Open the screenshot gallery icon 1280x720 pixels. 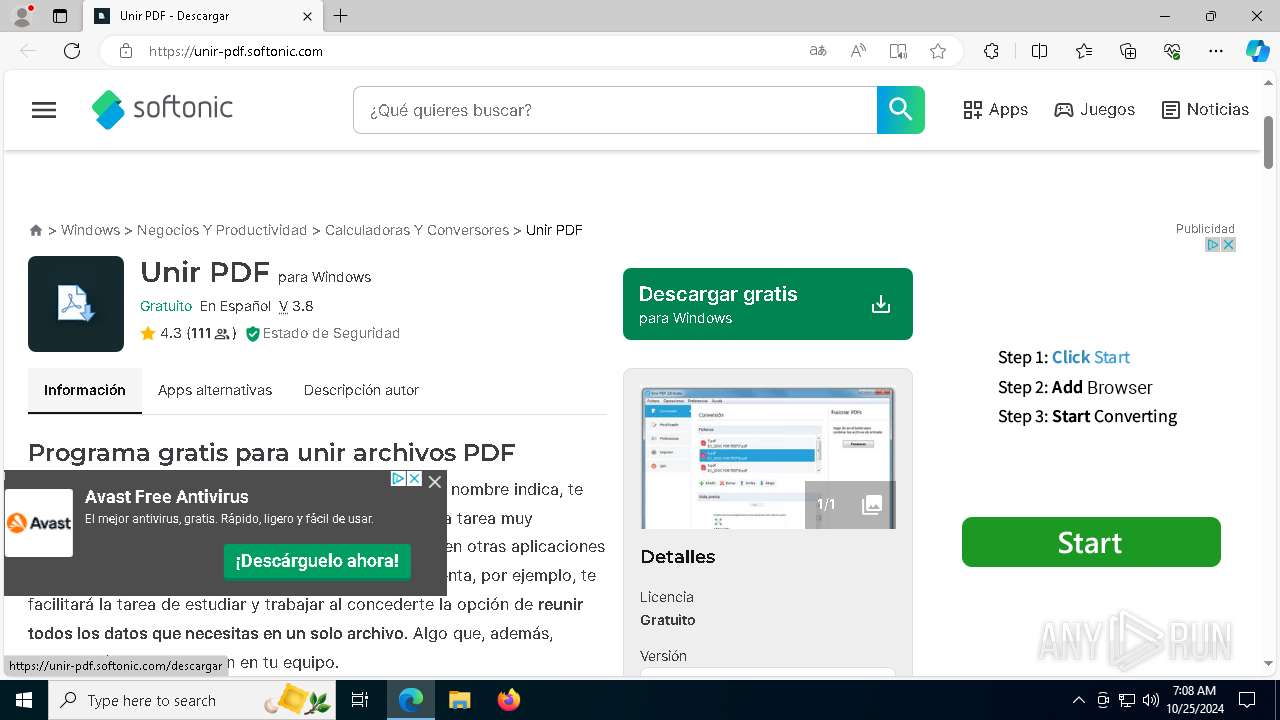point(872,505)
